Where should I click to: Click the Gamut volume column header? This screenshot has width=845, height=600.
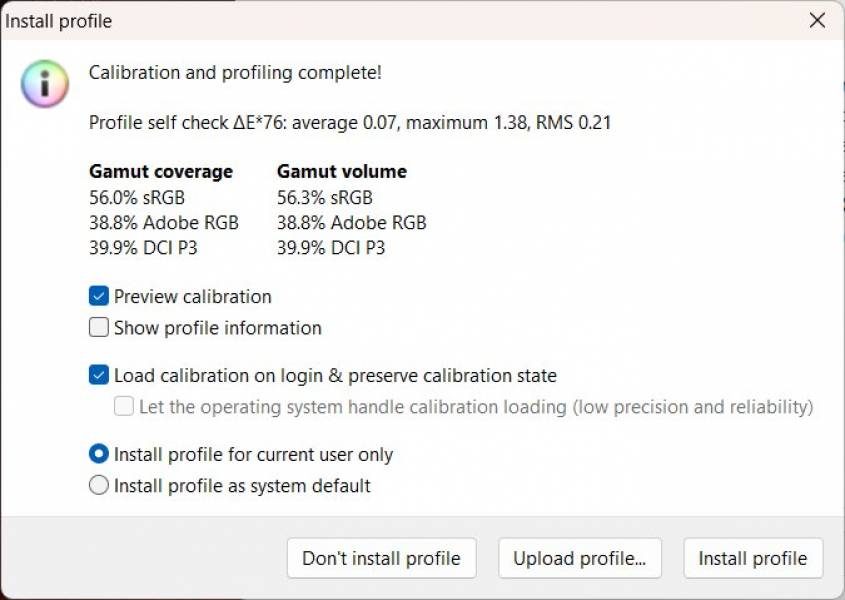(x=341, y=171)
